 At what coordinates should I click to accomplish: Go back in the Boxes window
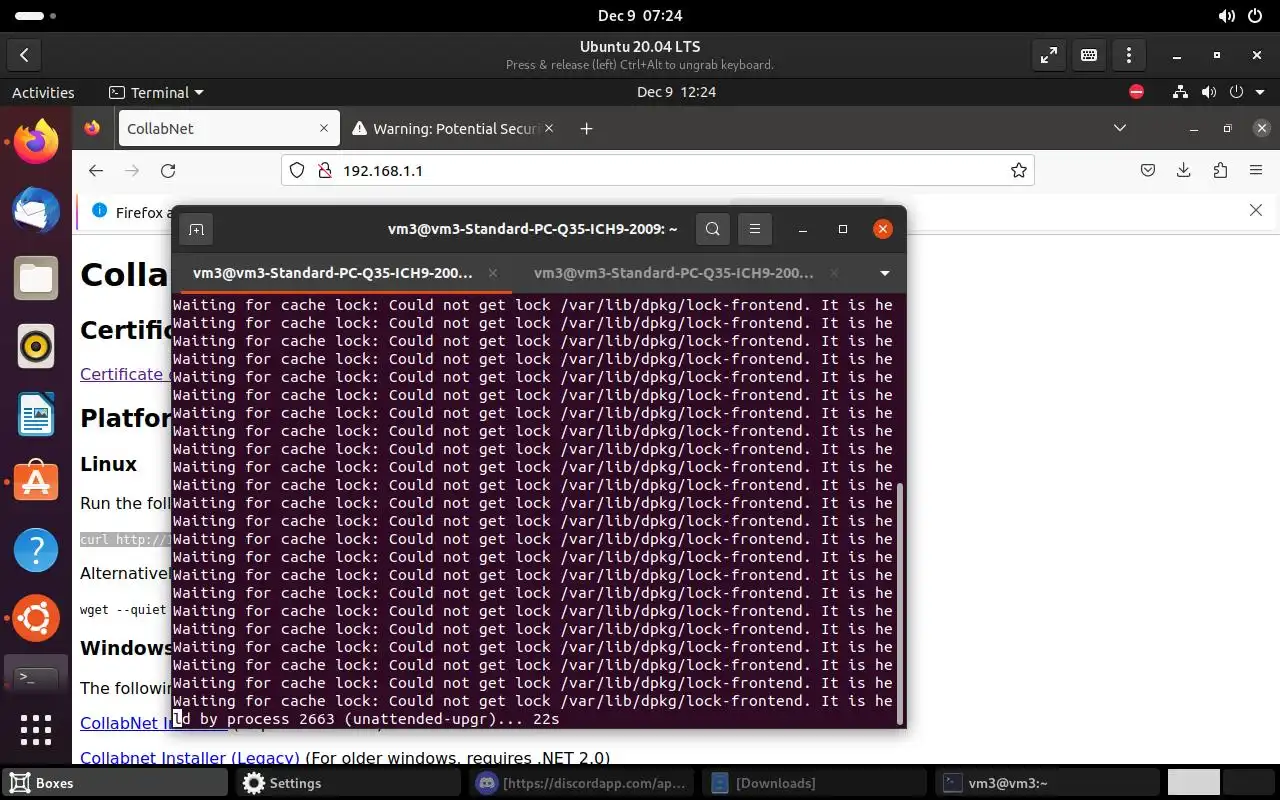pos(24,55)
